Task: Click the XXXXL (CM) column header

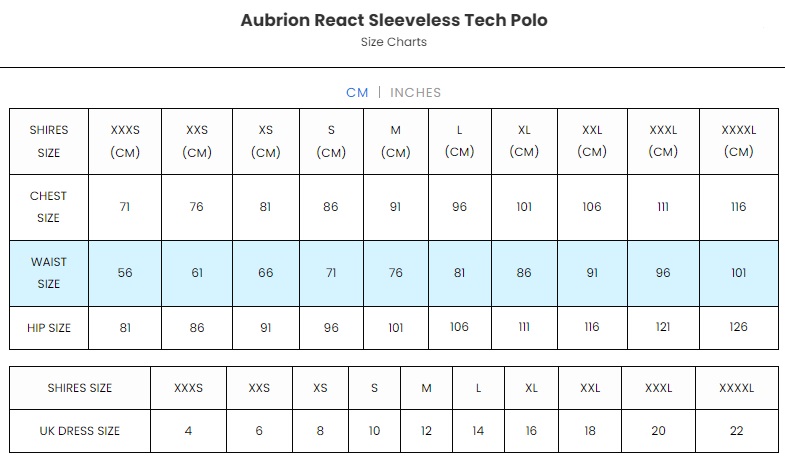Action: pyautogui.click(x=738, y=141)
